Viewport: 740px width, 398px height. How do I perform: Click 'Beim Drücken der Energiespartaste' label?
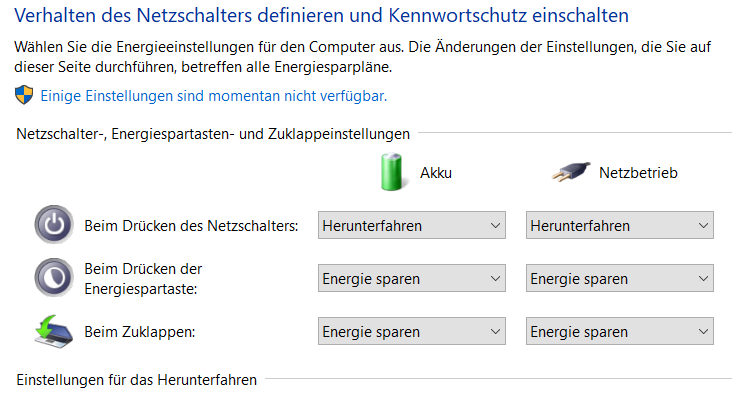click(x=143, y=279)
